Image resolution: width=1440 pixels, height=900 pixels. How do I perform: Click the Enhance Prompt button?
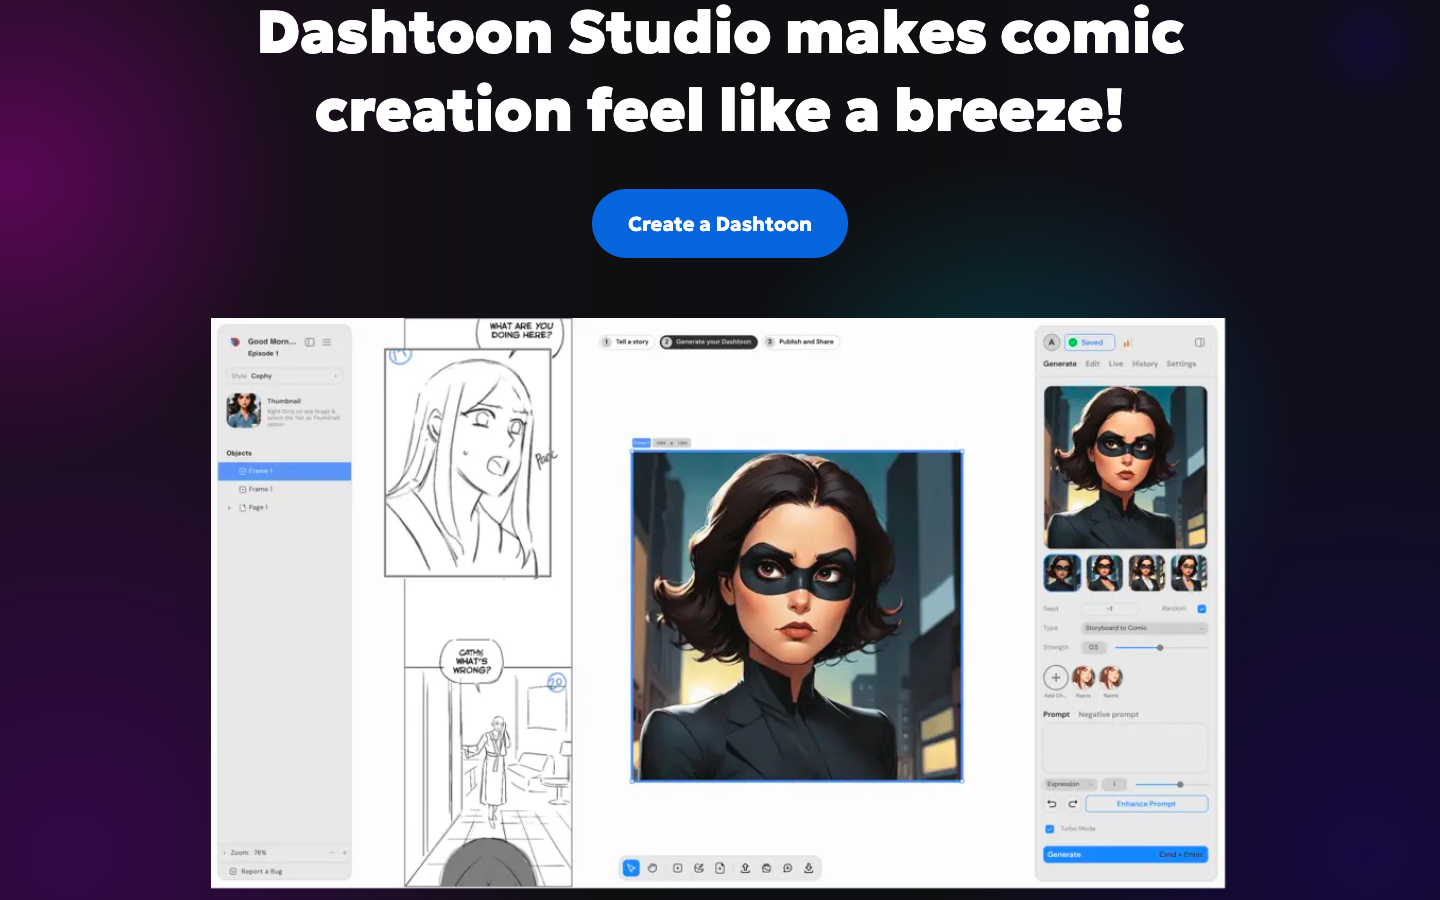(x=1147, y=804)
